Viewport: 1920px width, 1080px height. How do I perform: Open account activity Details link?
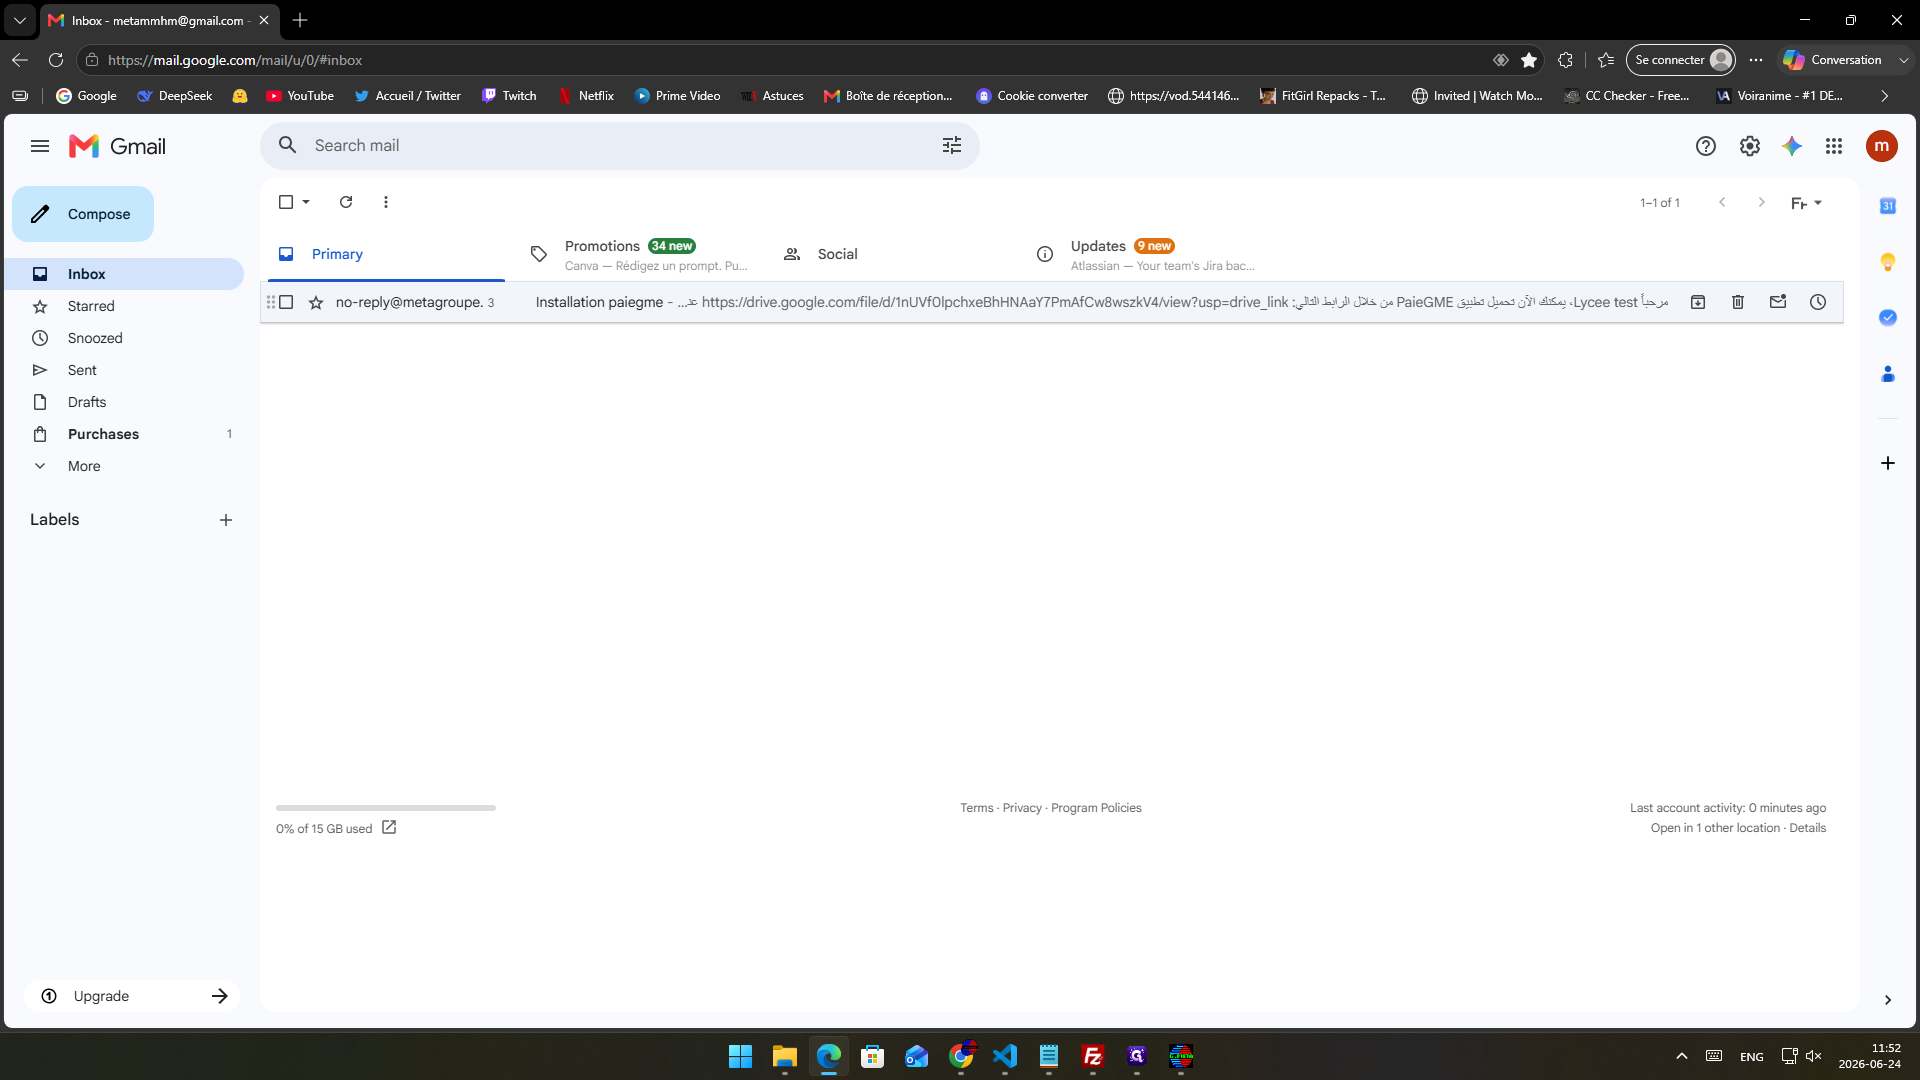pos(1807,828)
